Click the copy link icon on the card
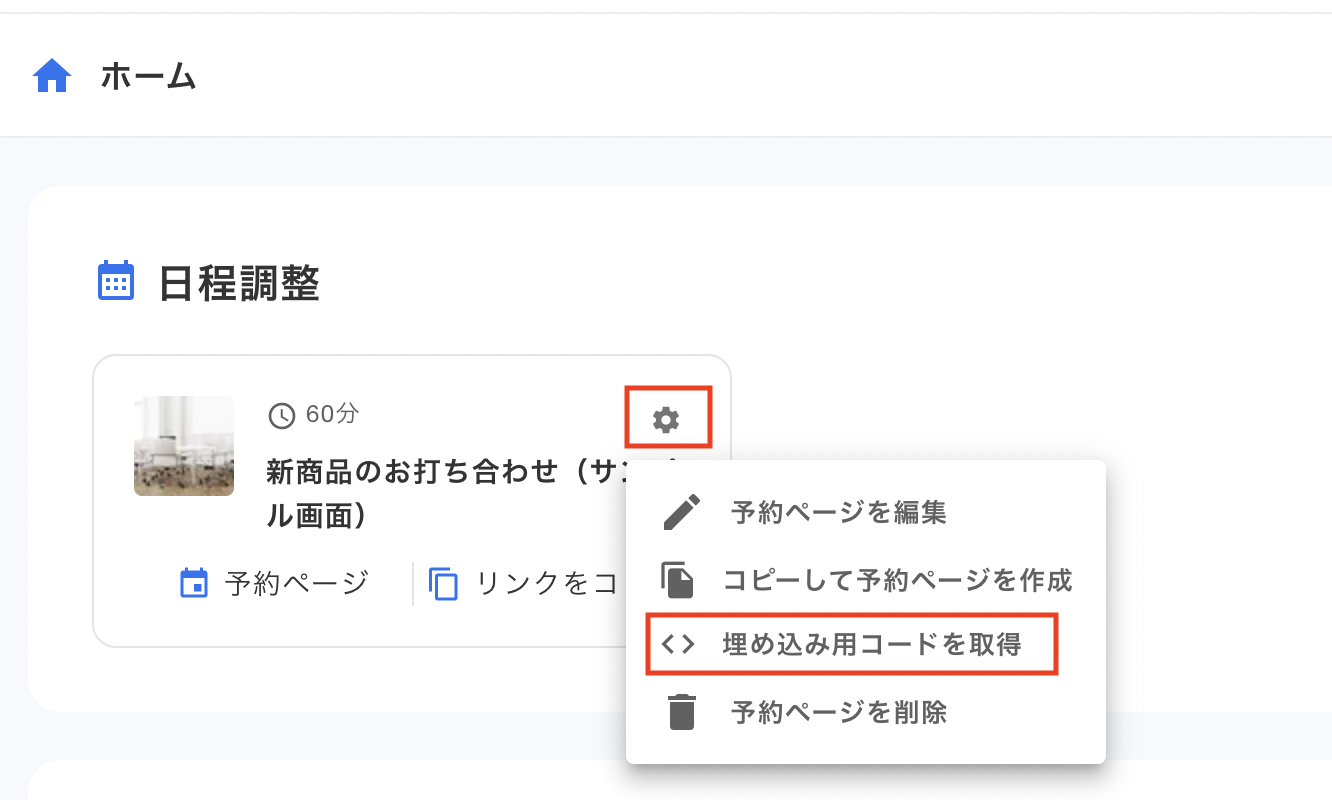This screenshot has width=1332, height=800. tap(443, 583)
